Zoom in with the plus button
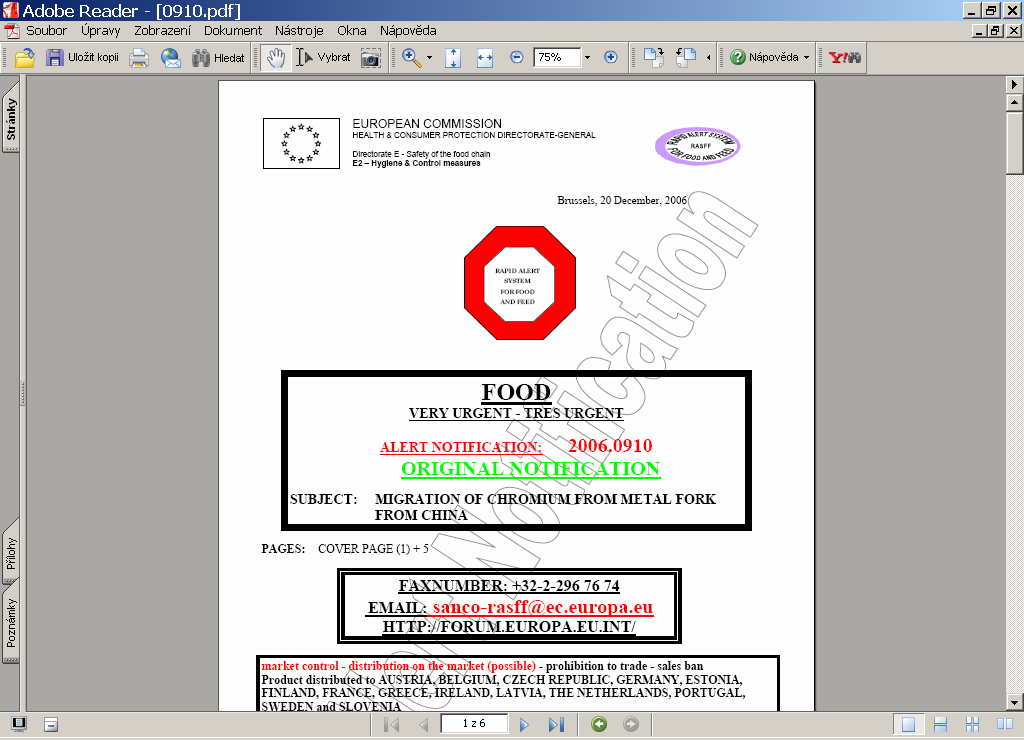Screen dimensions: 1024x740 point(611,57)
